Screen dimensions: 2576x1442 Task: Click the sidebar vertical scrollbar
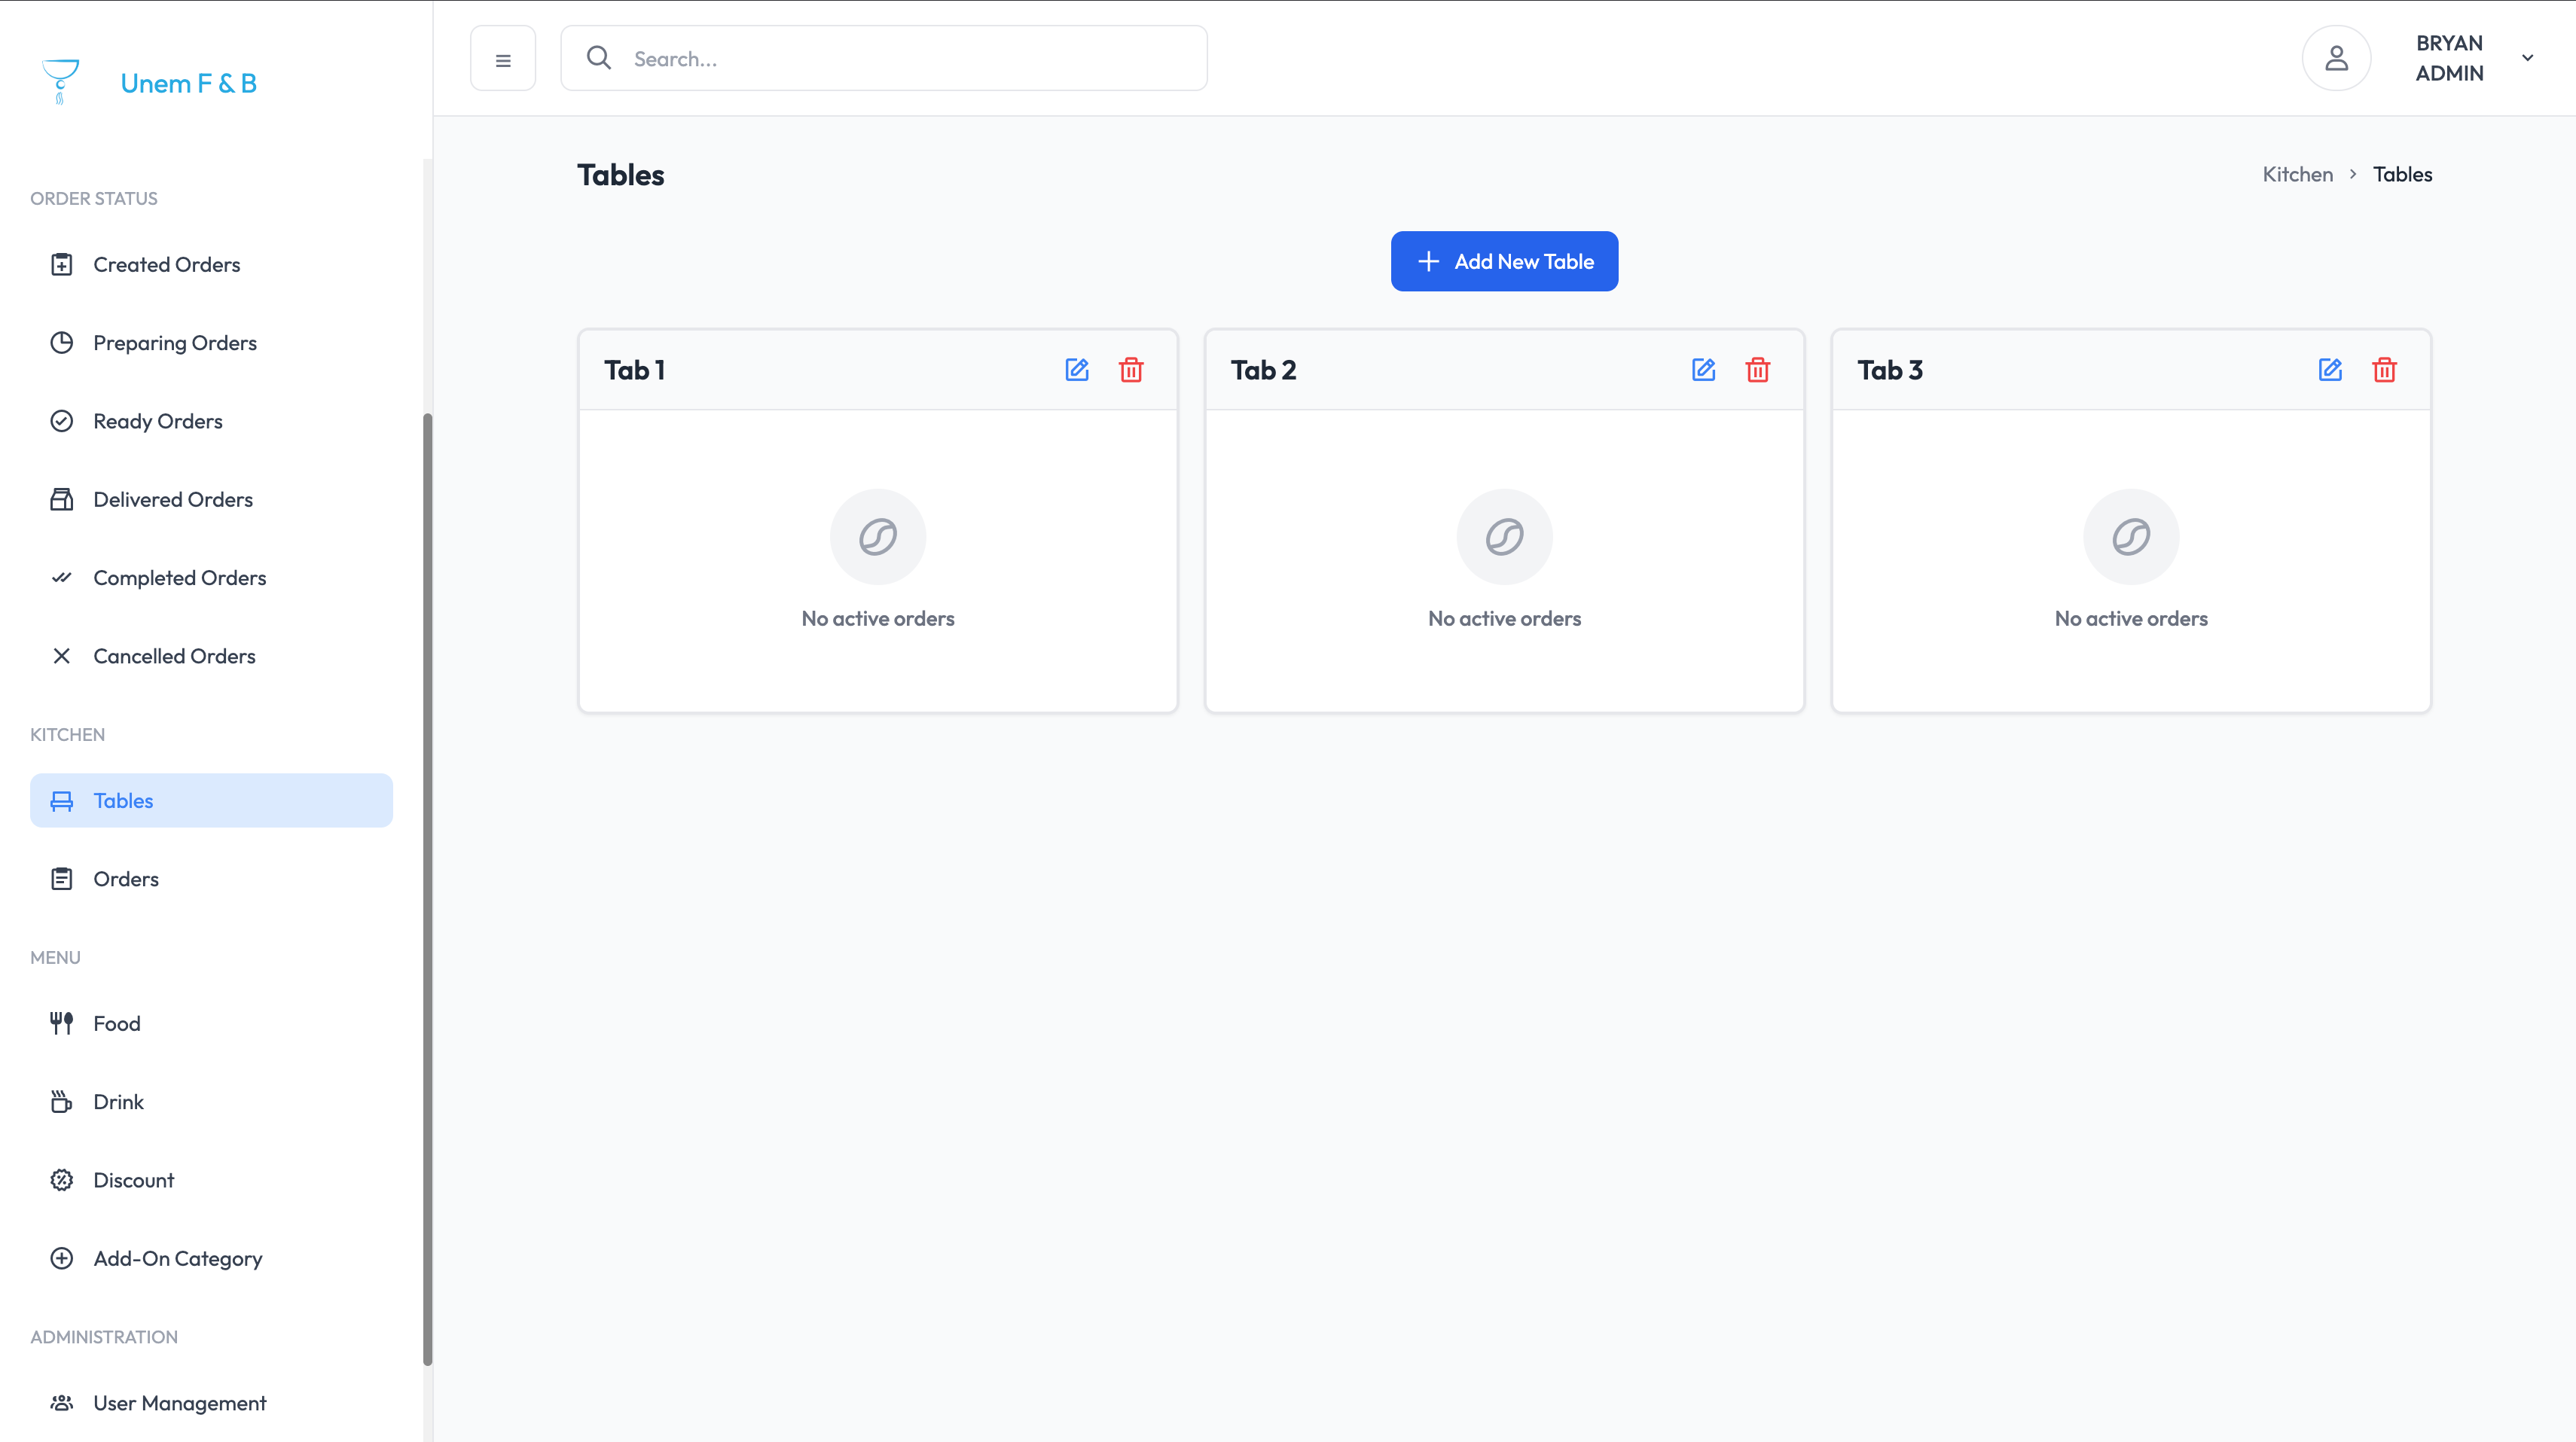[x=428, y=888]
